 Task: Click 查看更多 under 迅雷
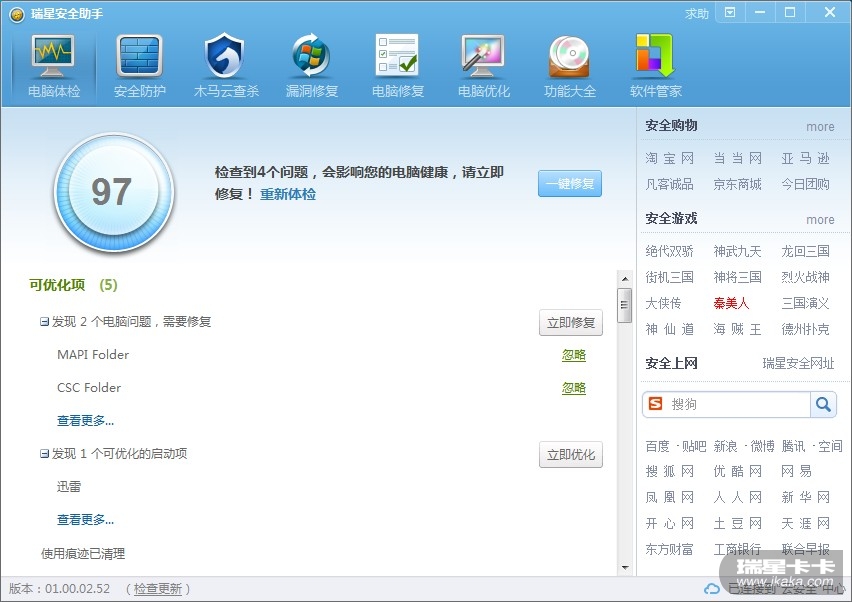(85, 520)
